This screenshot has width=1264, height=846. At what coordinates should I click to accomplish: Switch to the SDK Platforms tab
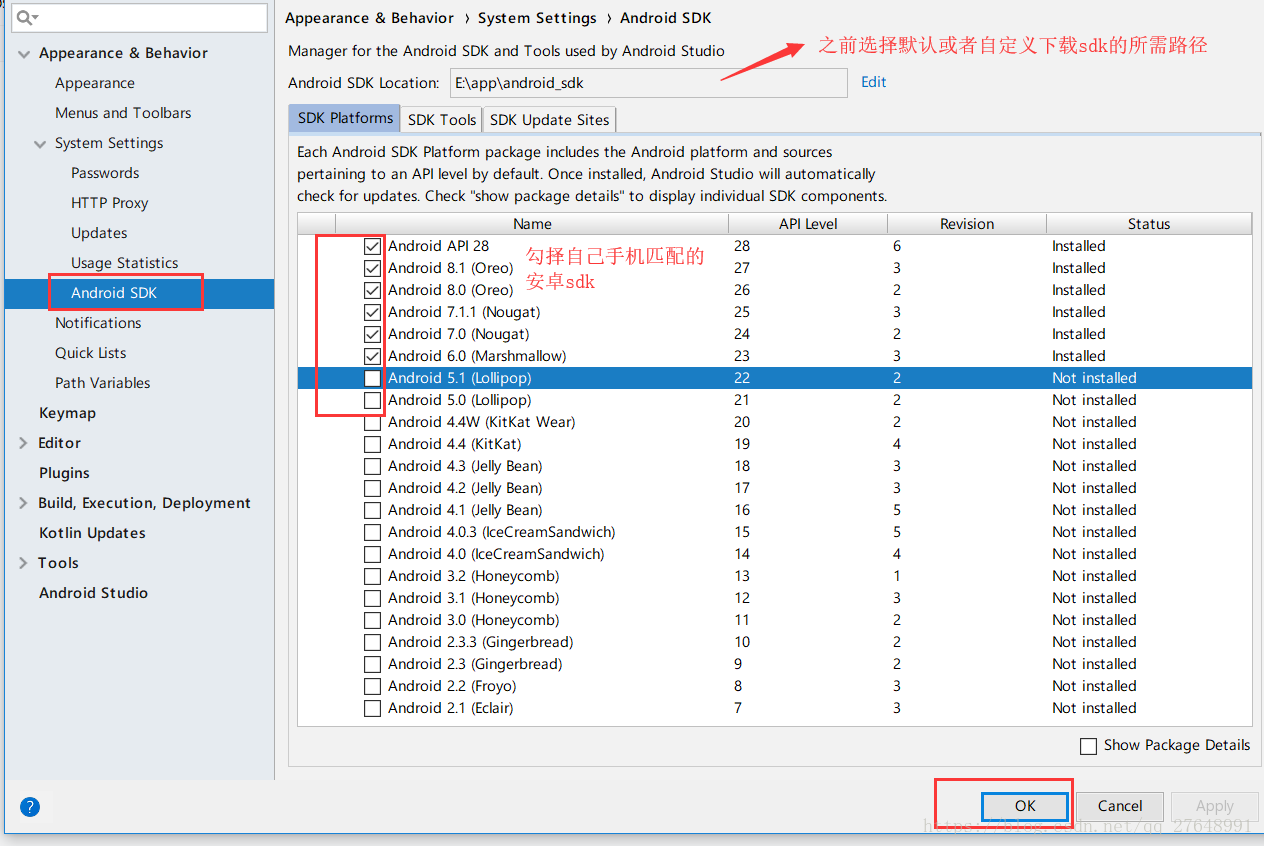click(345, 118)
